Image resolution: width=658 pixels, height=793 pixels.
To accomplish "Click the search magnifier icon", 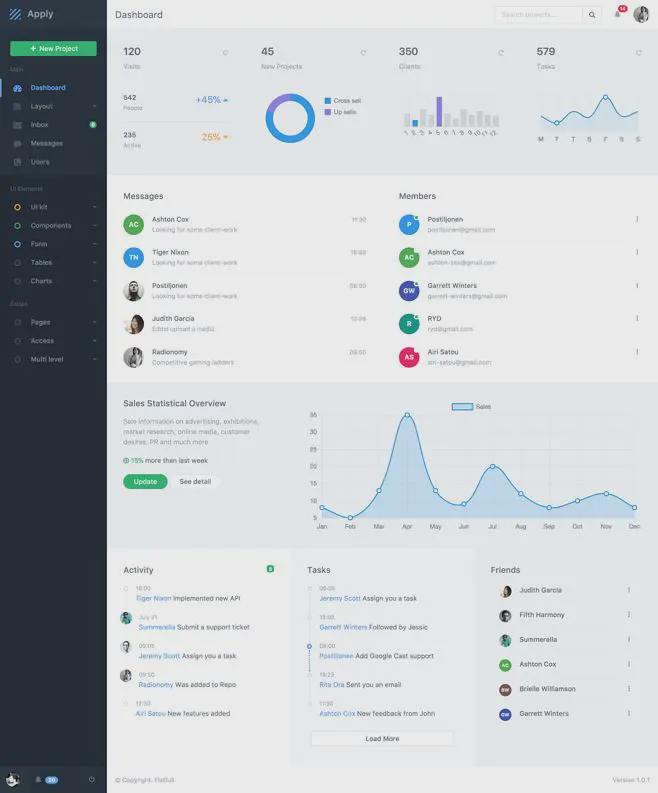I will [x=592, y=15].
